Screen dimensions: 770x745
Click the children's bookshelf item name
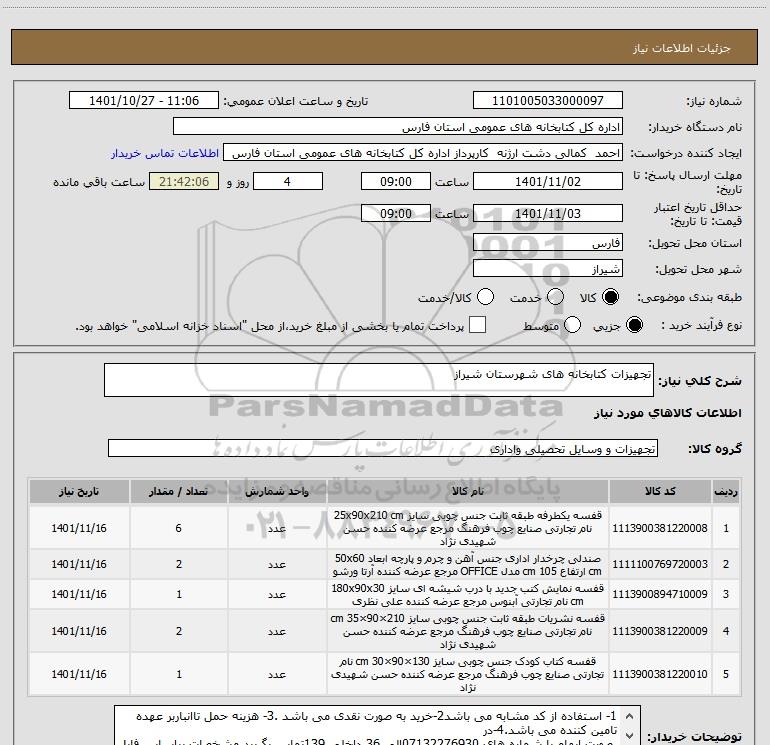468,674
